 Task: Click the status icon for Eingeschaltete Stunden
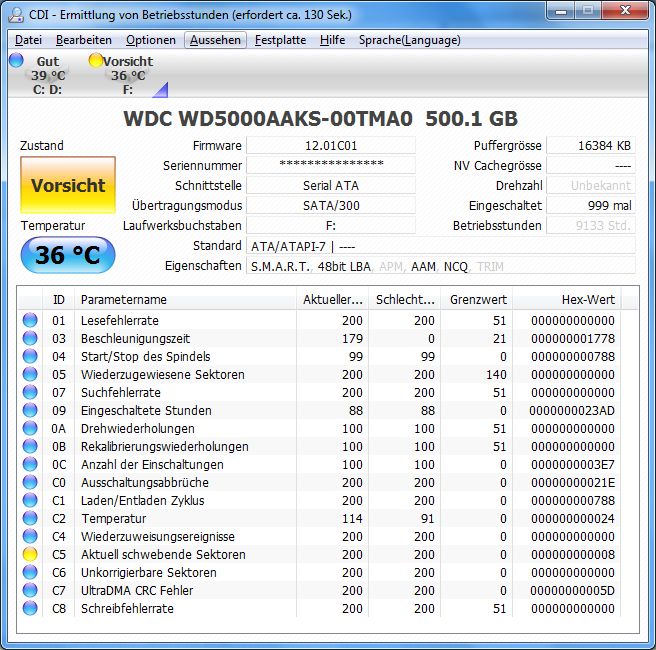point(30,410)
